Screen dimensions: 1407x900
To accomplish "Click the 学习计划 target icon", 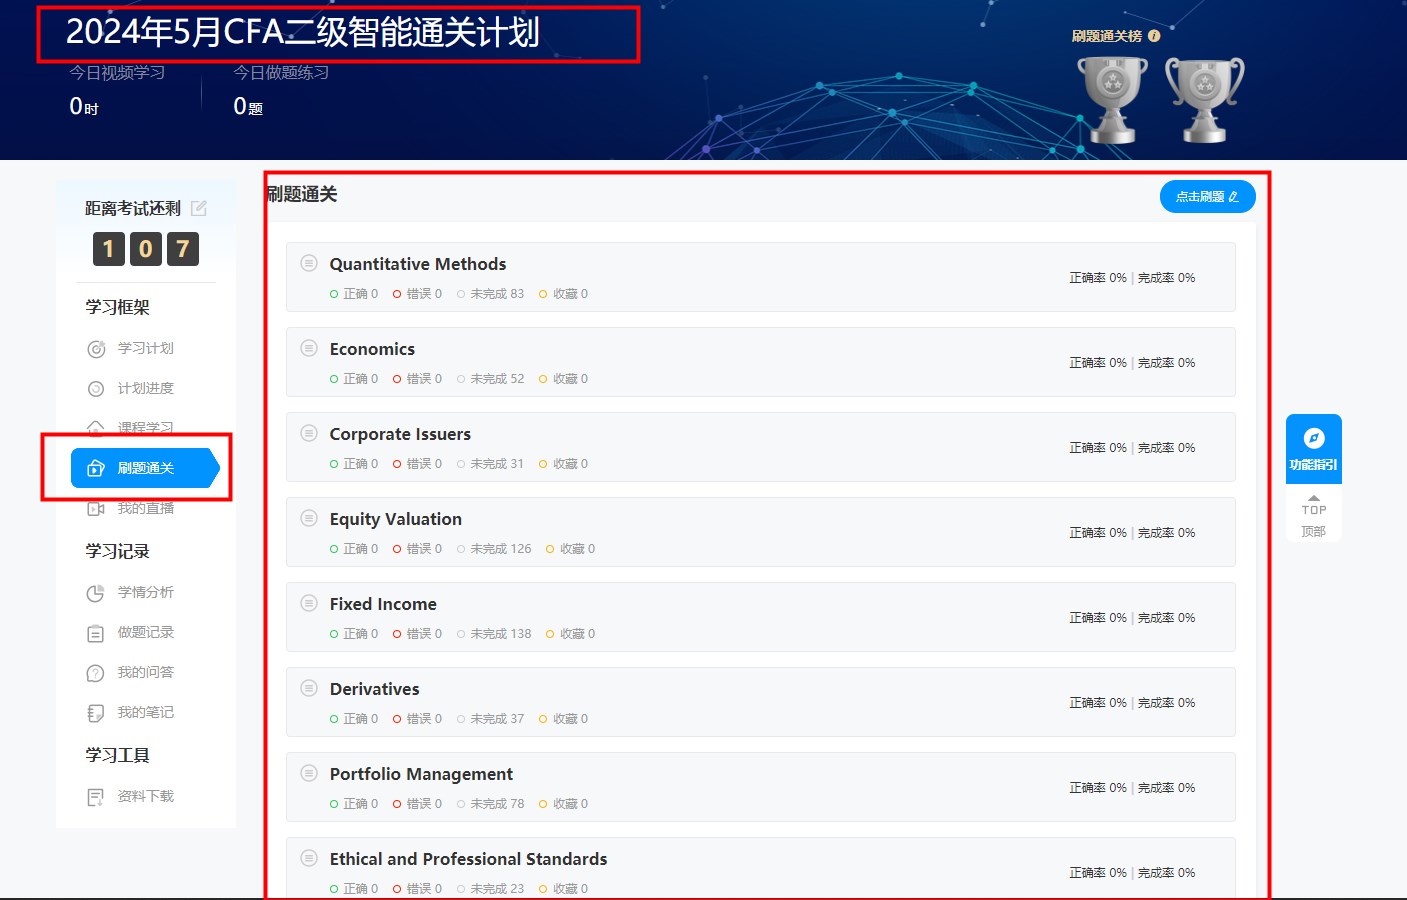I will click(x=96, y=349).
